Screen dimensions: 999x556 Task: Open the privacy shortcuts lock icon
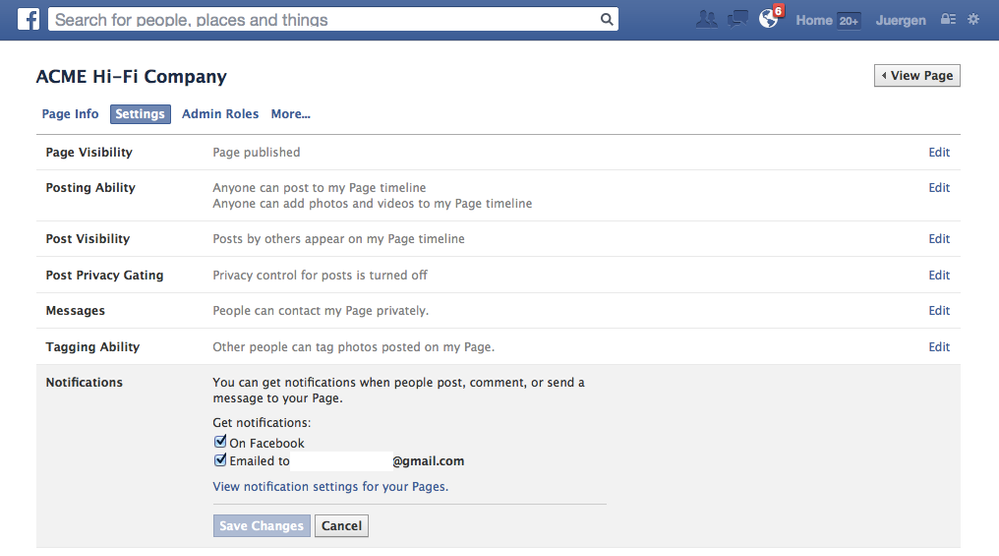(948, 19)
